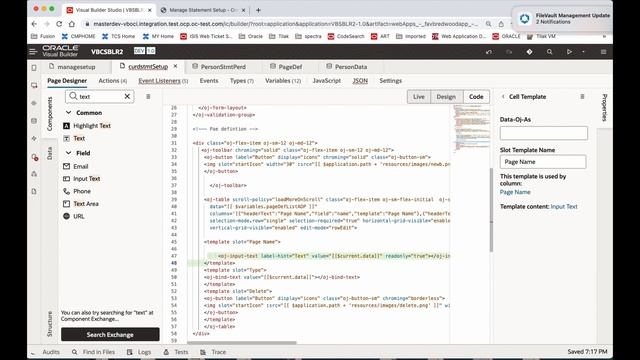Image resolution: width=640 pixels, height=360 pixels.
Task: Open the vertical Structure panel tab
Action: 49,324
